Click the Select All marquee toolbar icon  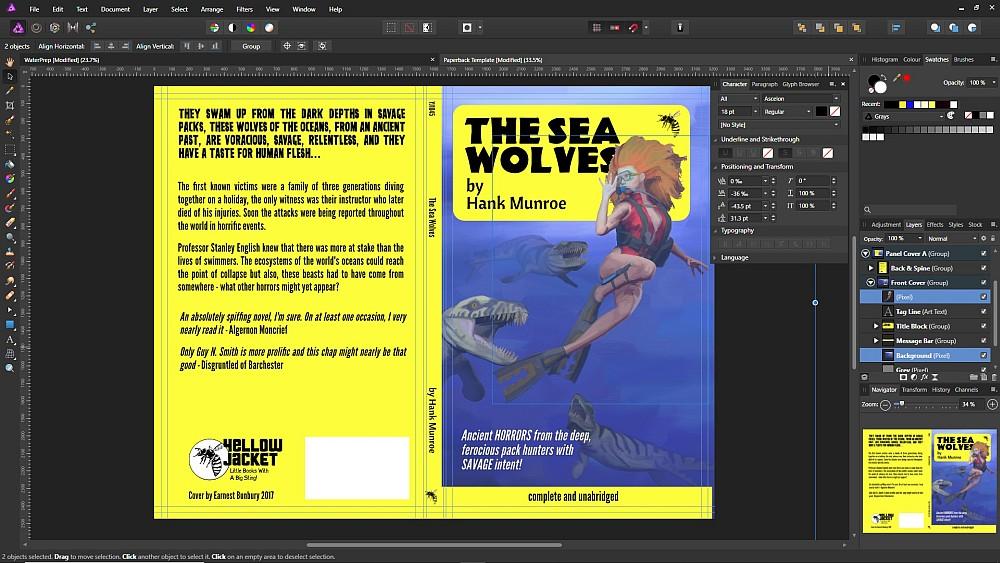[391, 27]
